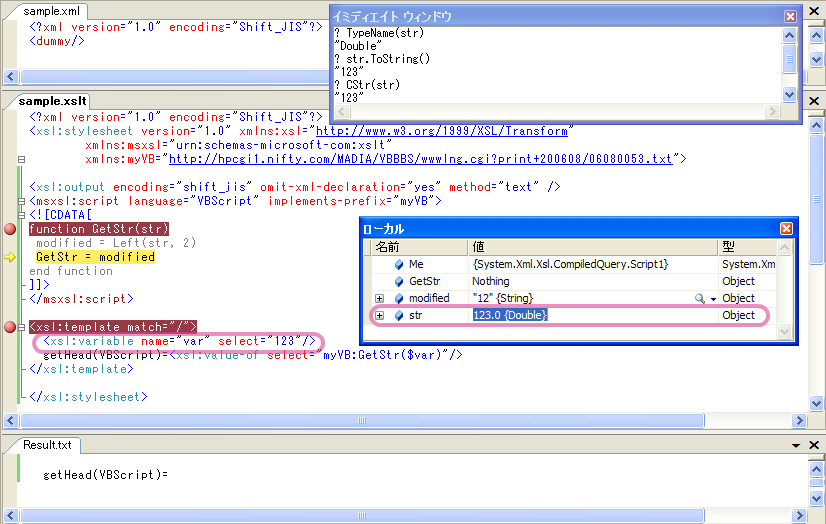Select the Result.txt tab

click(47, 445)
